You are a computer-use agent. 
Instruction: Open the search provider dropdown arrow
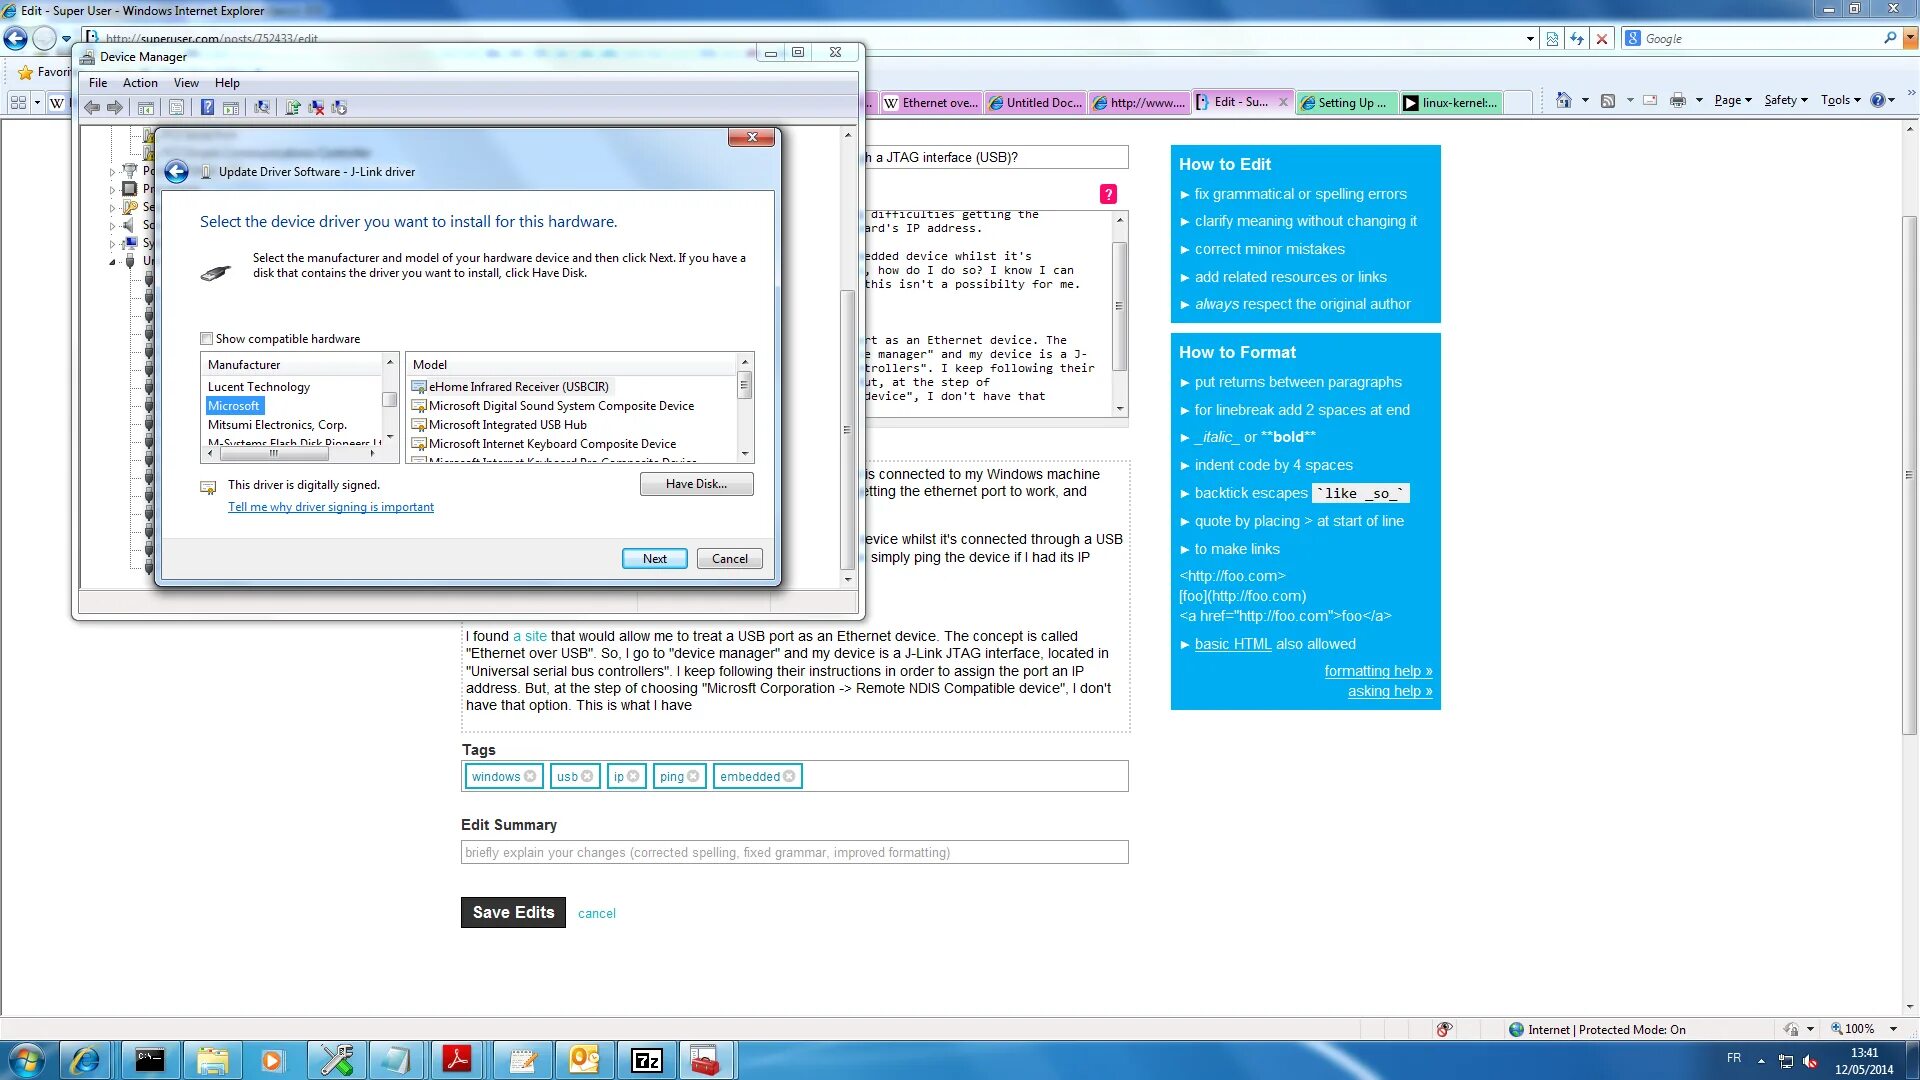(1909, 38)
